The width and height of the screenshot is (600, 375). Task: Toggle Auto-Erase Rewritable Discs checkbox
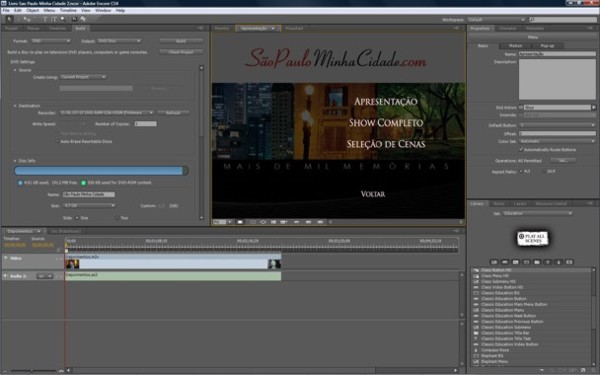[57, 142]
